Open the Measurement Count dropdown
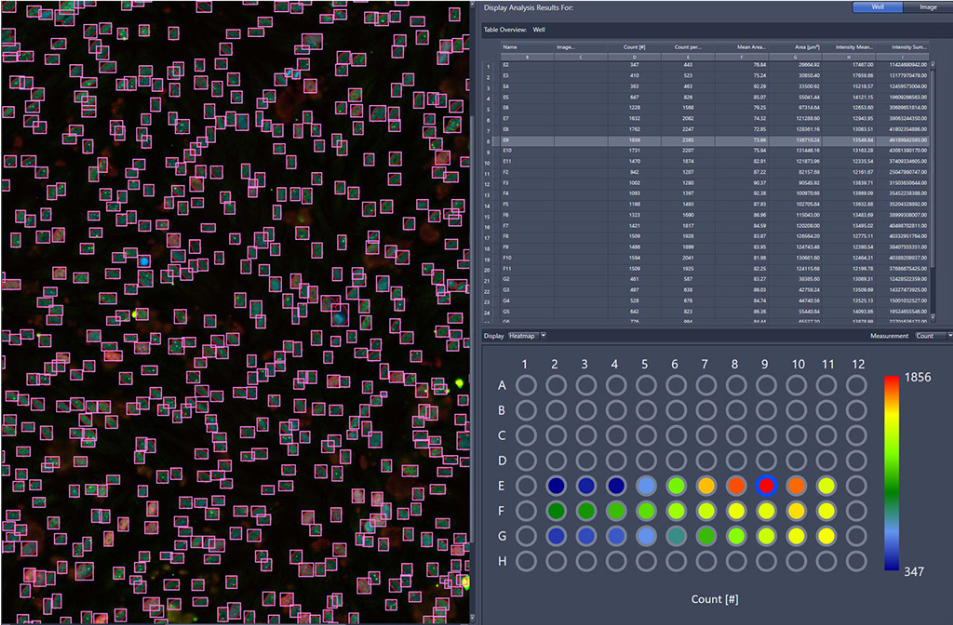Screen dimensions: 953x625 pos(934,336)
